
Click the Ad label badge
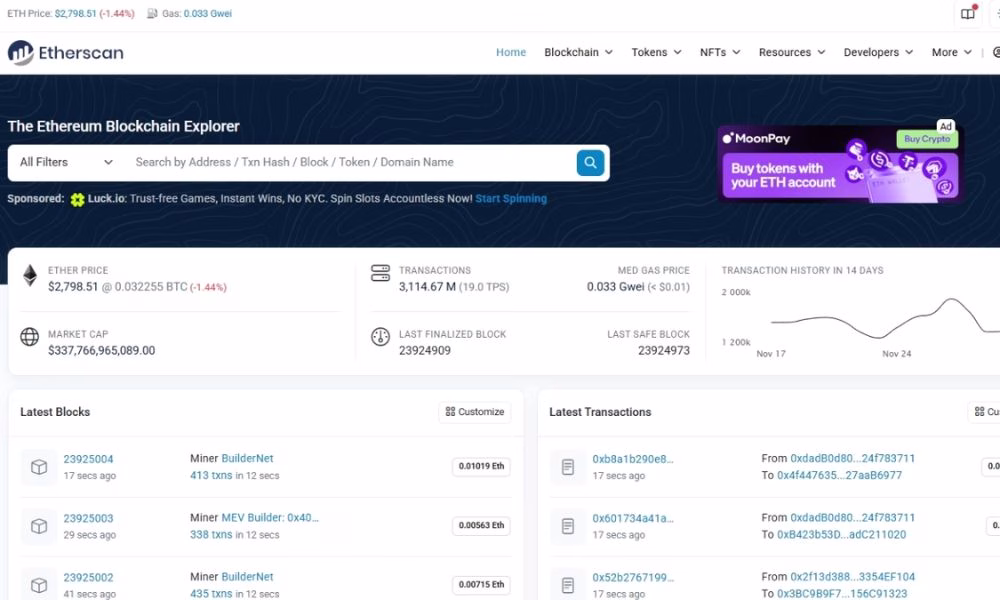[945, 126]
